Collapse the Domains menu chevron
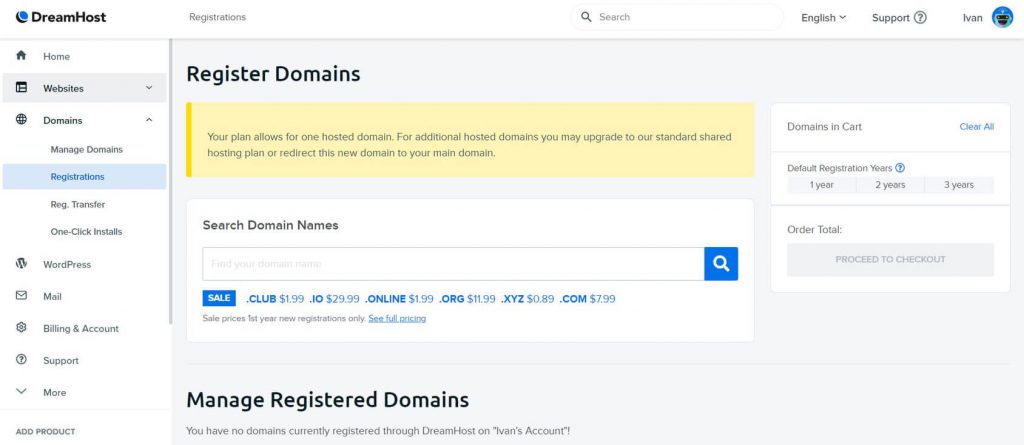Image resolution: width=1024 pixels, height=445 pixels. [x=149, y=120]
